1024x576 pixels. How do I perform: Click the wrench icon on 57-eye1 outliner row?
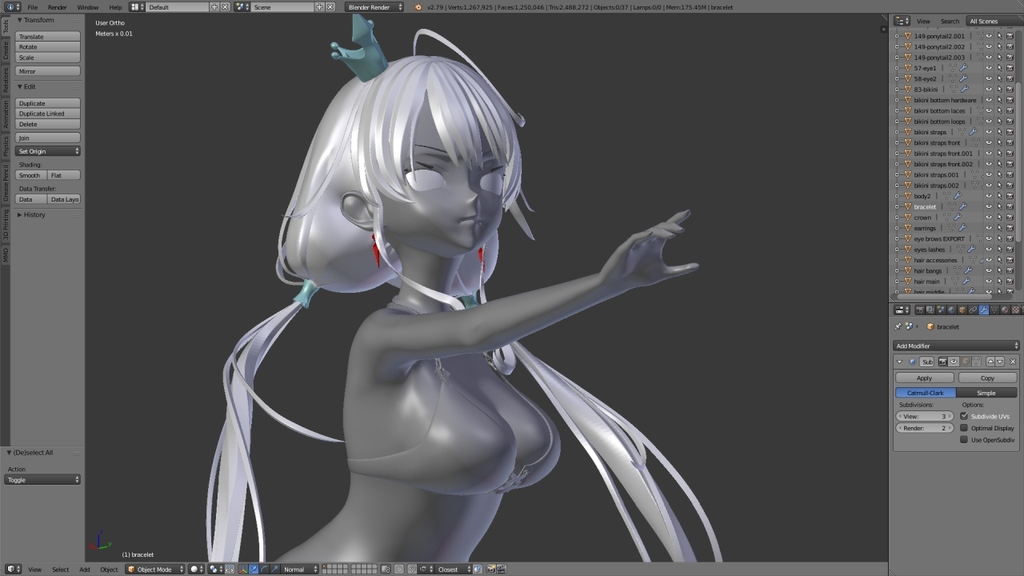click(963, 68)
